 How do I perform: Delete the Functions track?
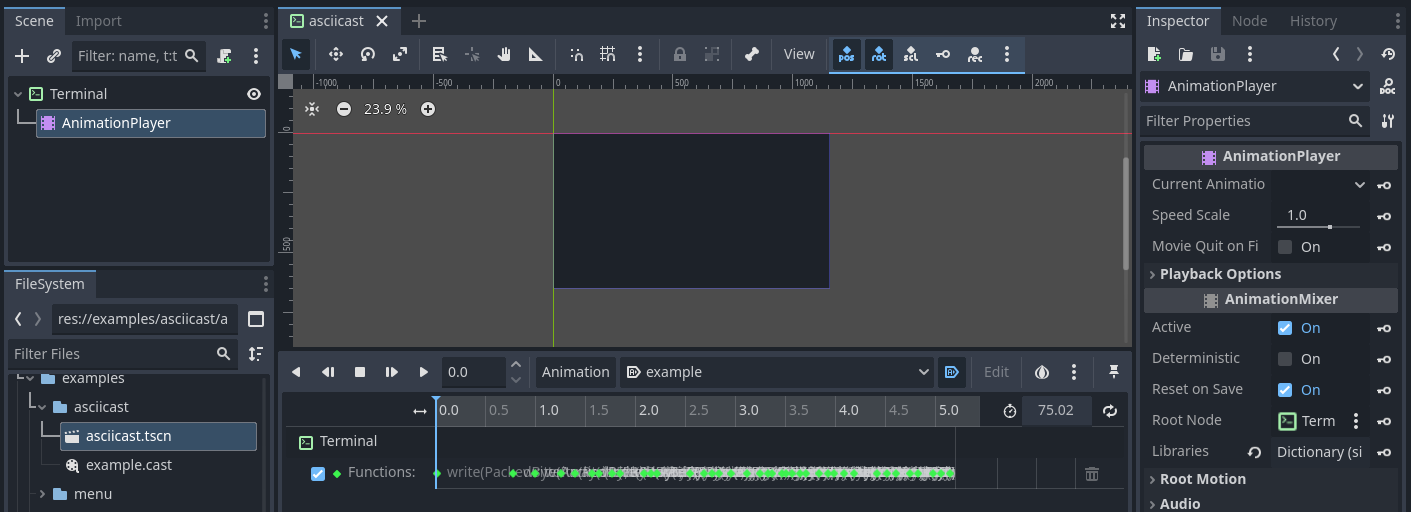click(x=1092, y=474)
